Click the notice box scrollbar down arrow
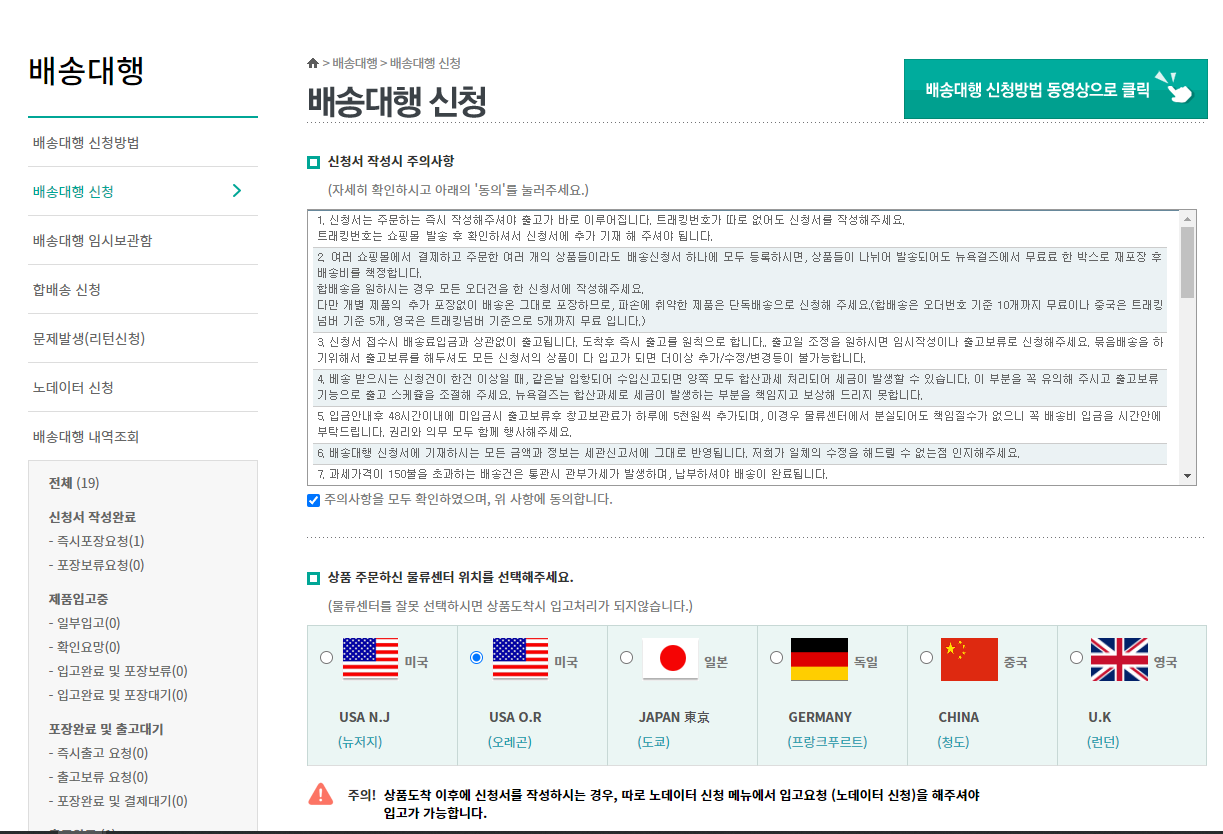 (x=1187, y=476)
